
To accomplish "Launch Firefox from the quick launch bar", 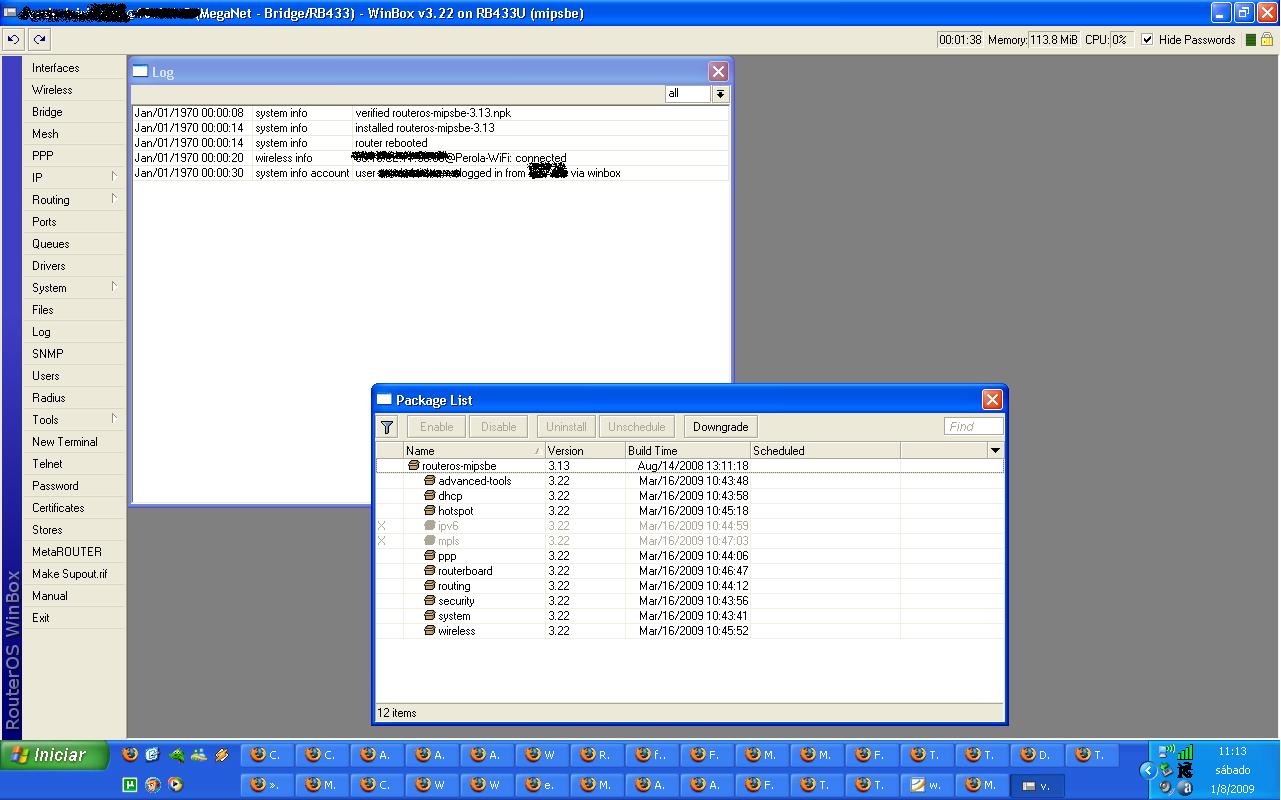I will click(130, 755).
